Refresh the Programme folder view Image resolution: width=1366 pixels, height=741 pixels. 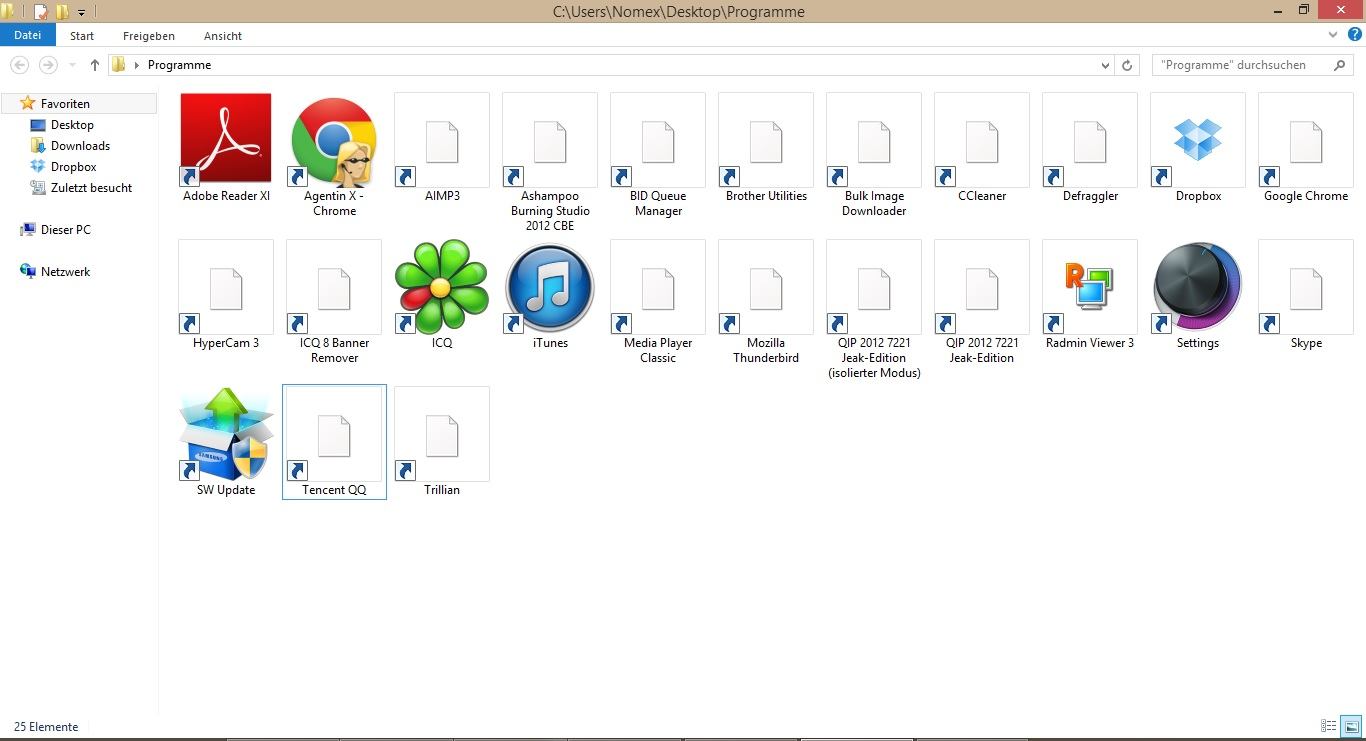(1127, 65)
